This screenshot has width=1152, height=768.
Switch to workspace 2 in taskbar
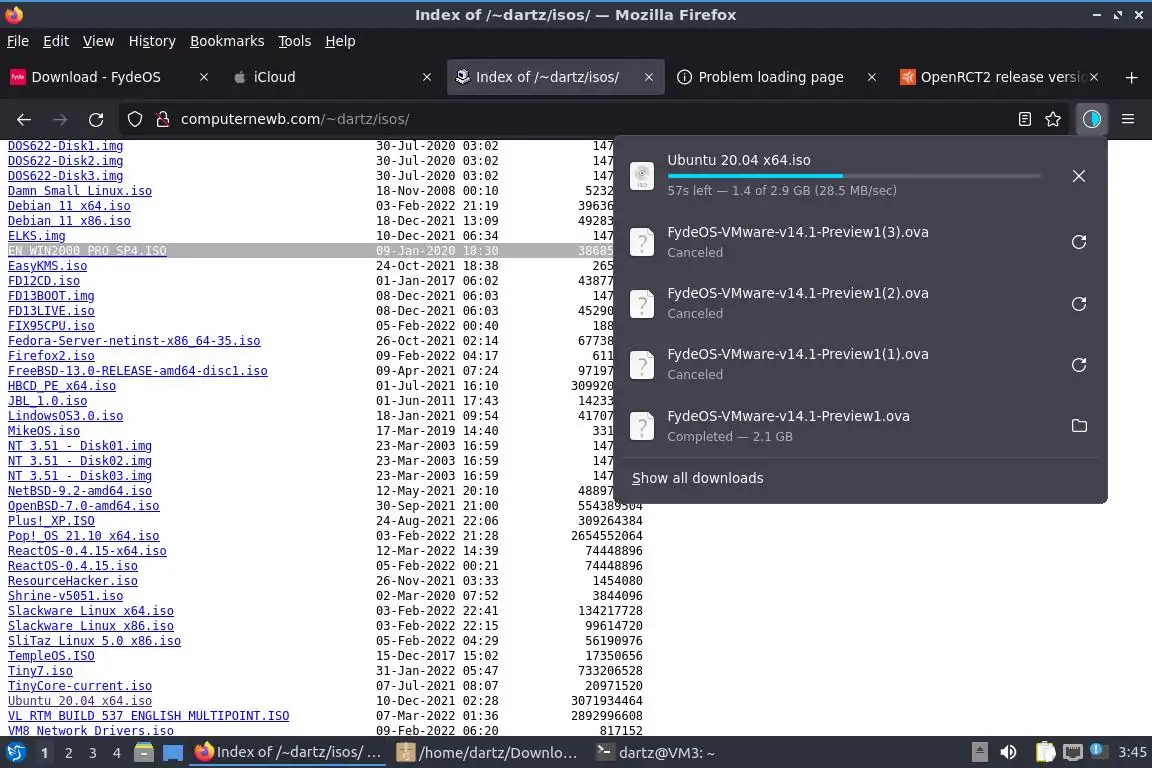pyautogui.click(x=68, y=753)
